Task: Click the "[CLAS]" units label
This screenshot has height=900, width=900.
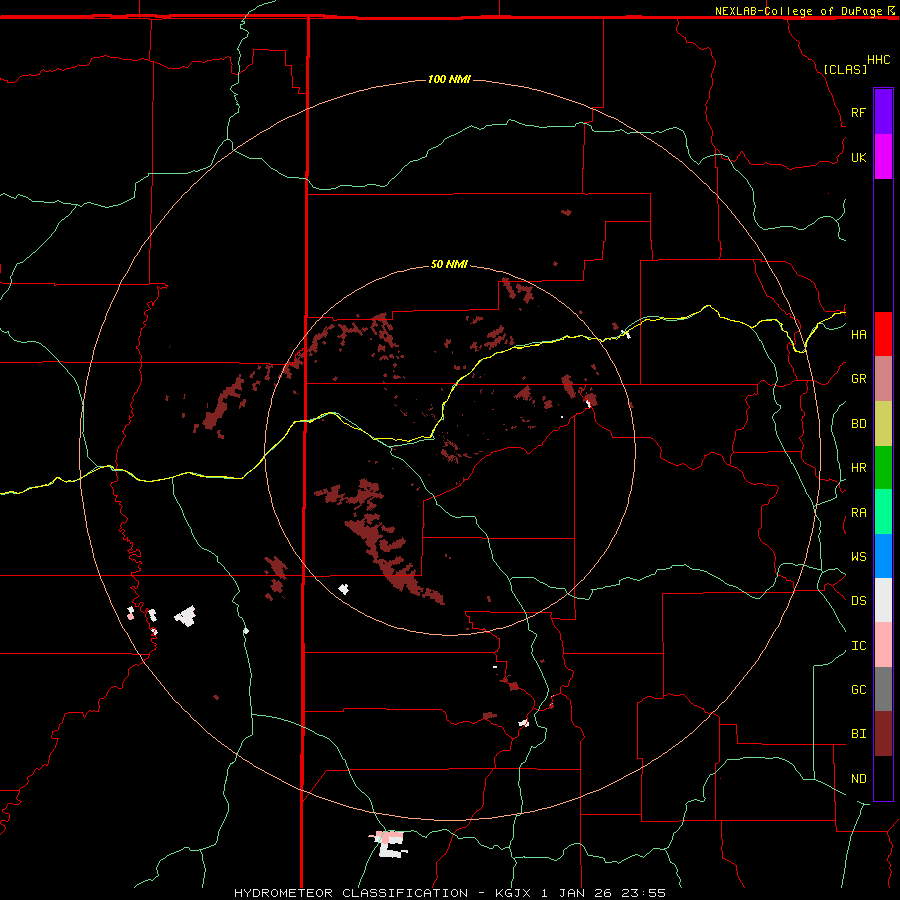Action: pos(845,69)
